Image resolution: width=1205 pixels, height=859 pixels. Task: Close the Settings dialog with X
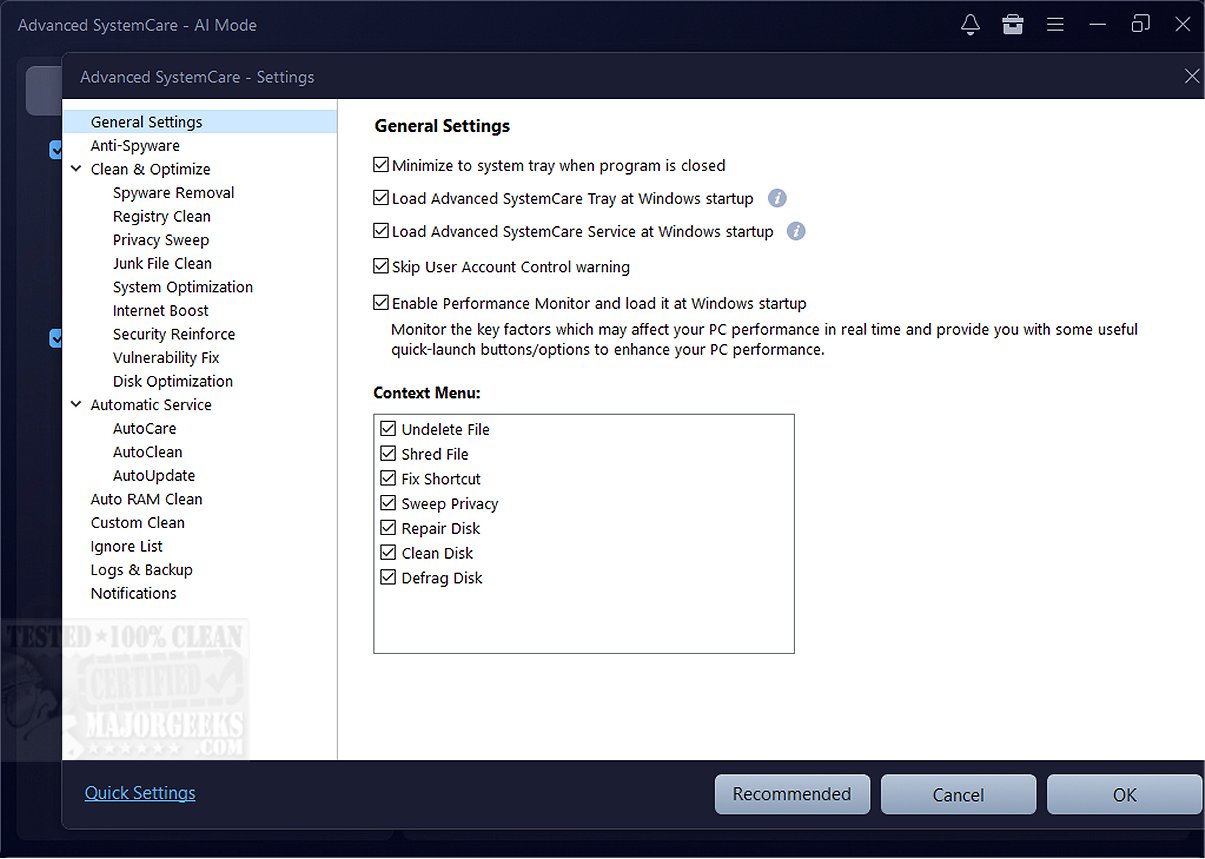tap(1191, 76)
